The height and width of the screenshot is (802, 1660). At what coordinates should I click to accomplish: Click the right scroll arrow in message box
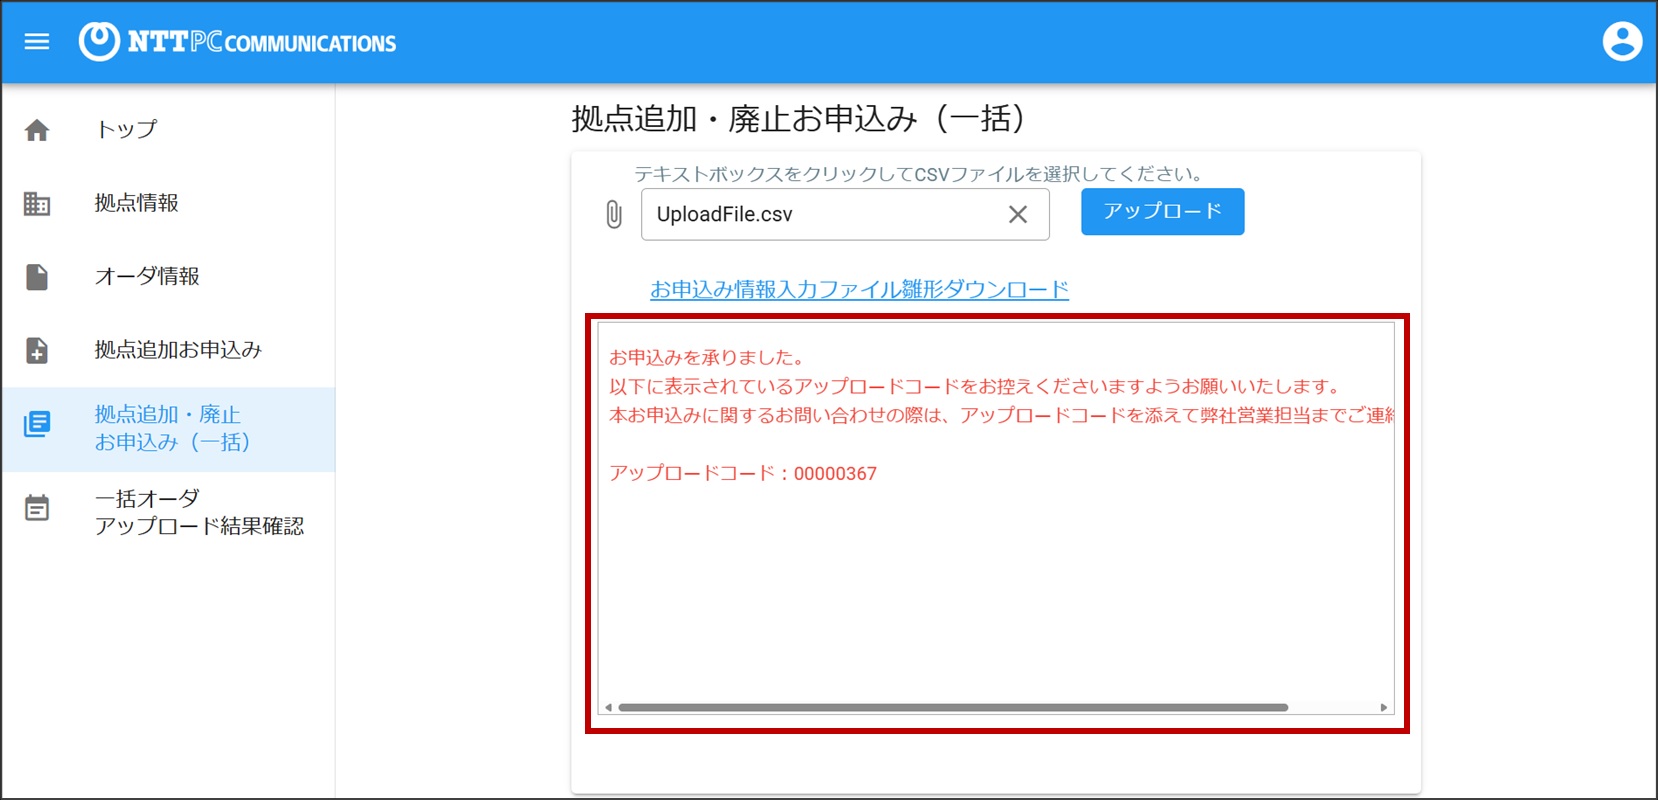click(1384, 707)
